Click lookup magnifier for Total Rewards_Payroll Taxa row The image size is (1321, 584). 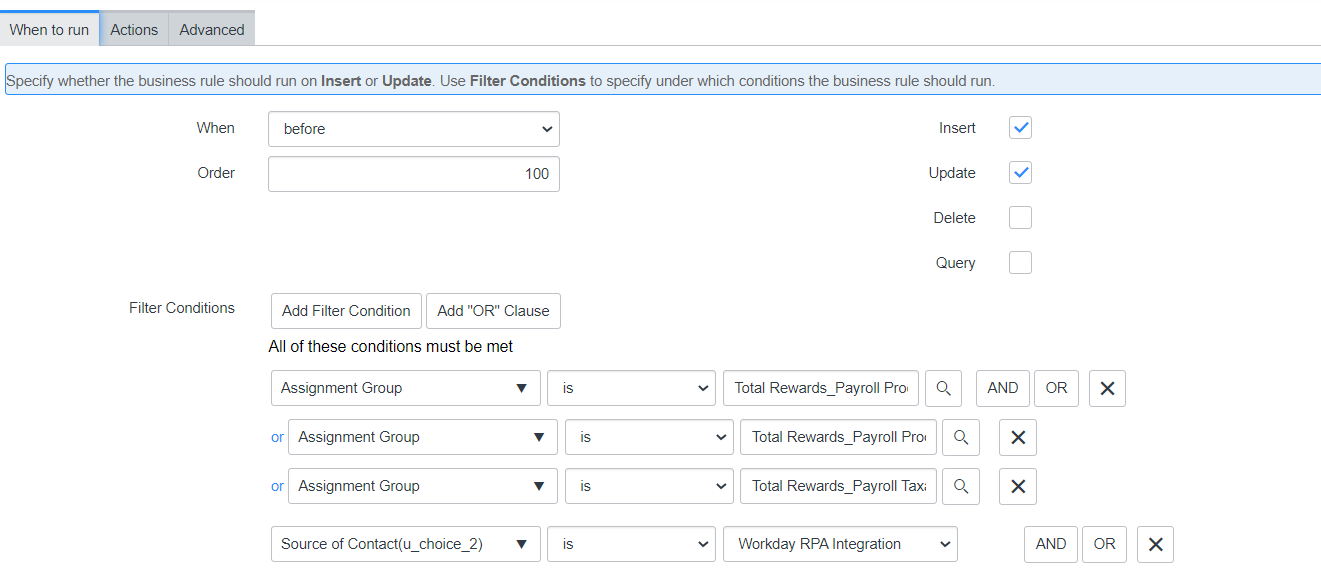(960, 486)
